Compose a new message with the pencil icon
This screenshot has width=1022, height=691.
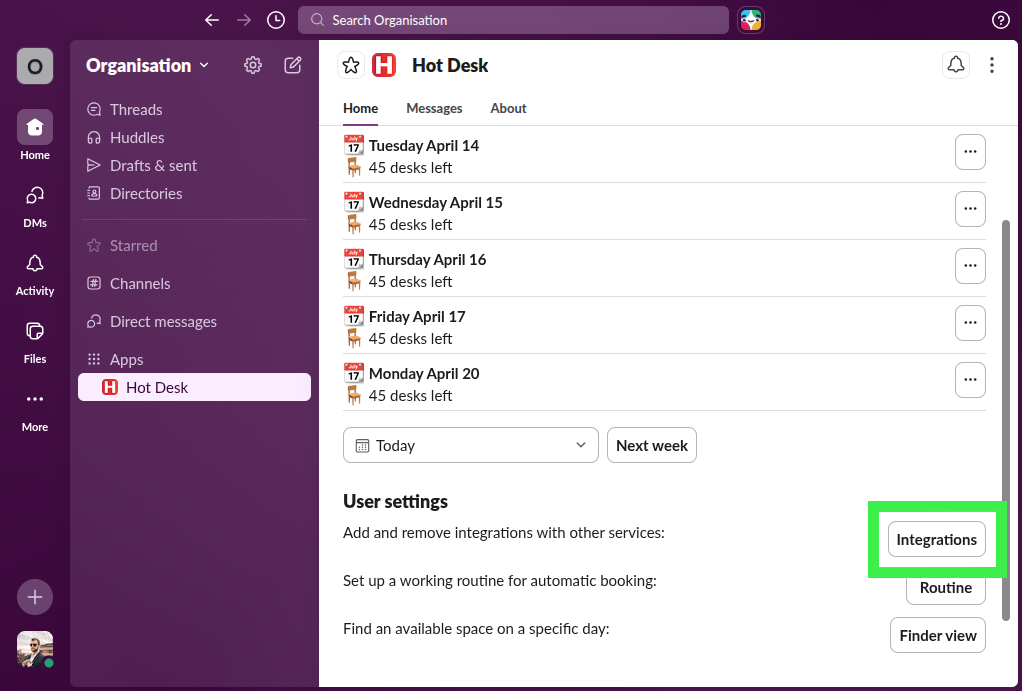click(292, 64)
